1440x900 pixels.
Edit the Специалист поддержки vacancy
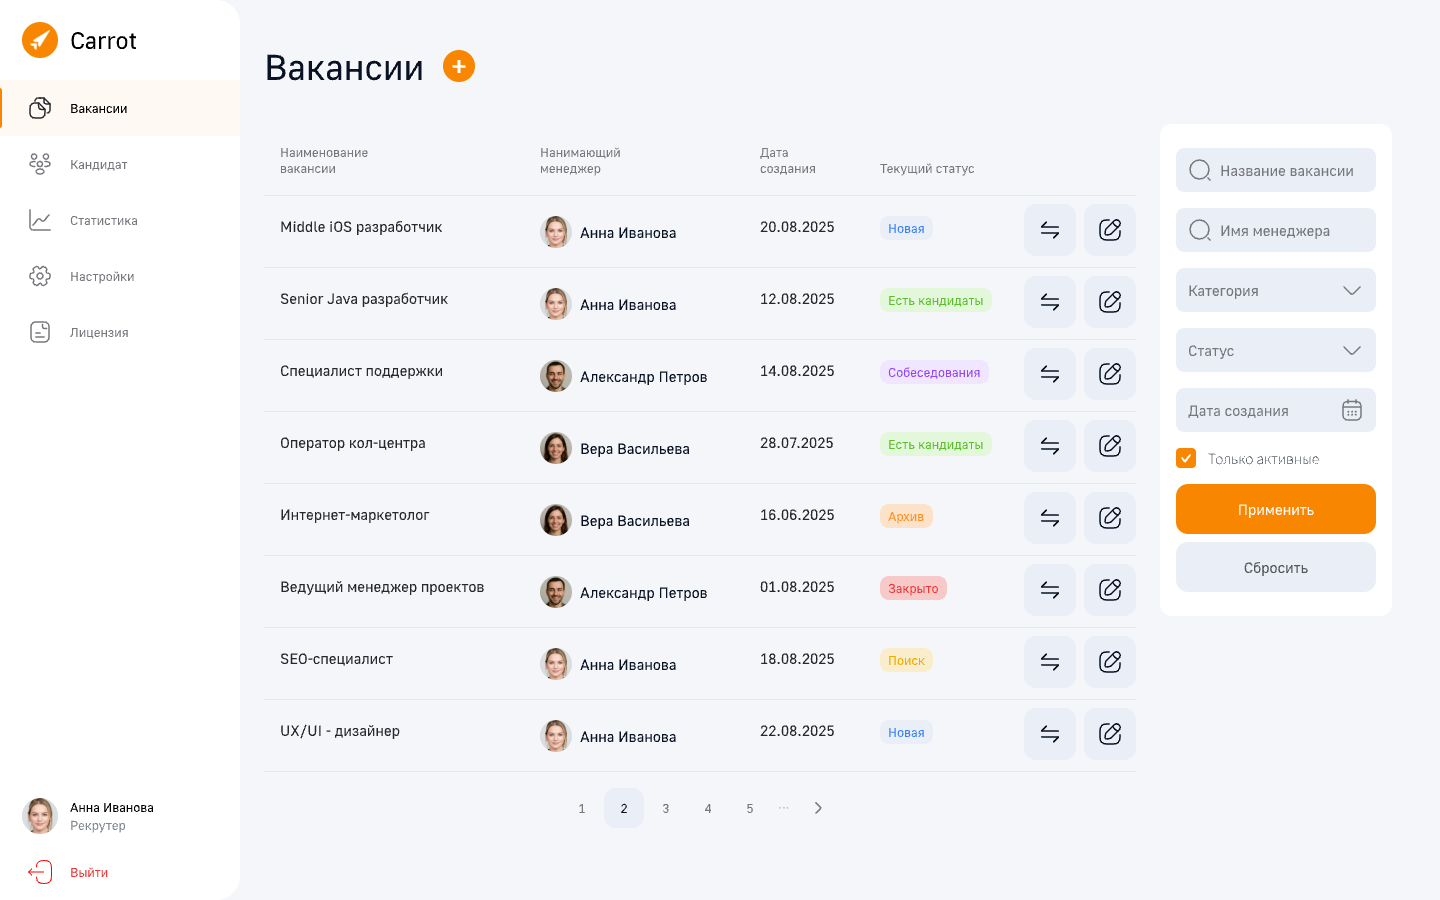(1110, 374)
